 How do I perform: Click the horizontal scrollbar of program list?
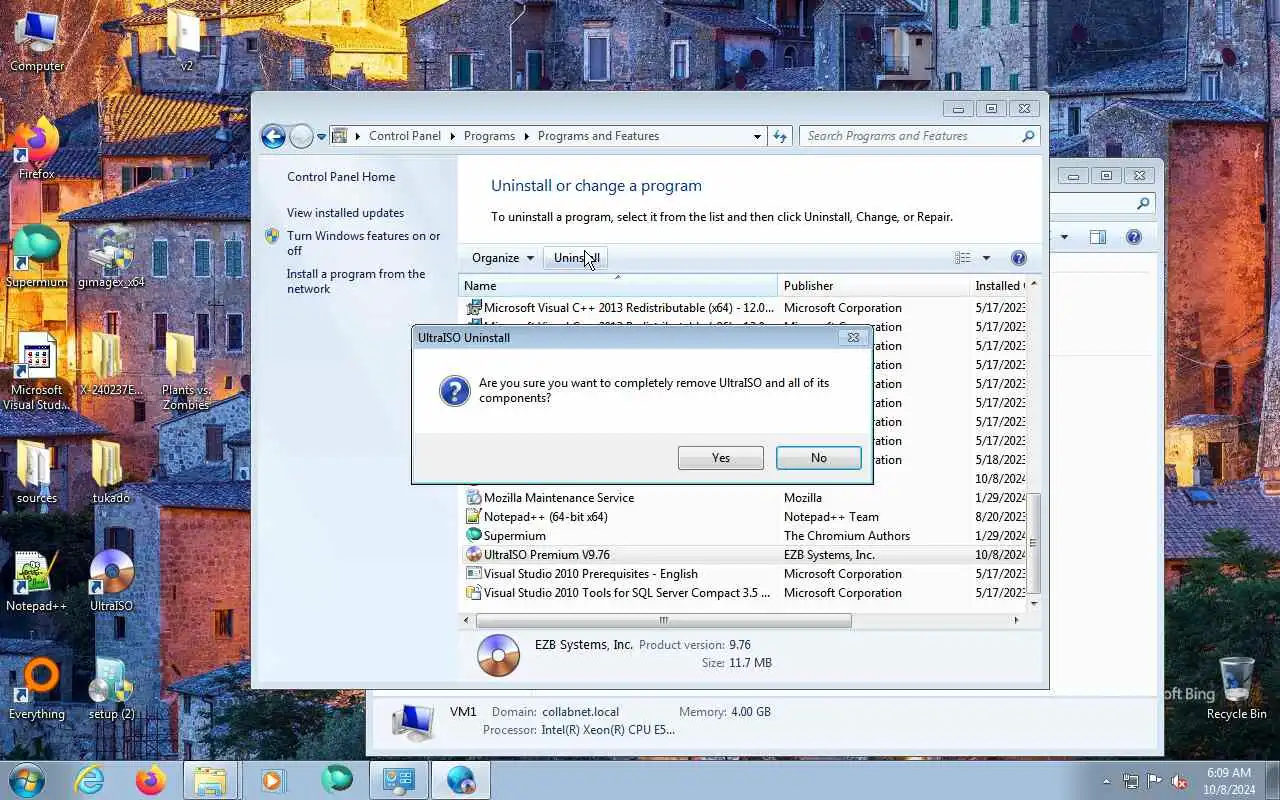(663, 620)
